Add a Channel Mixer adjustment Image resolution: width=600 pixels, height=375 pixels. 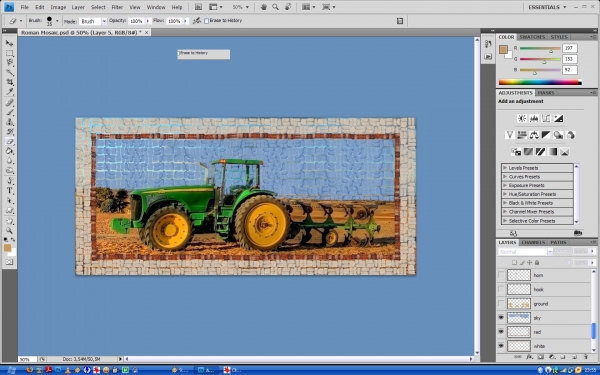click(x=571, y=135)
